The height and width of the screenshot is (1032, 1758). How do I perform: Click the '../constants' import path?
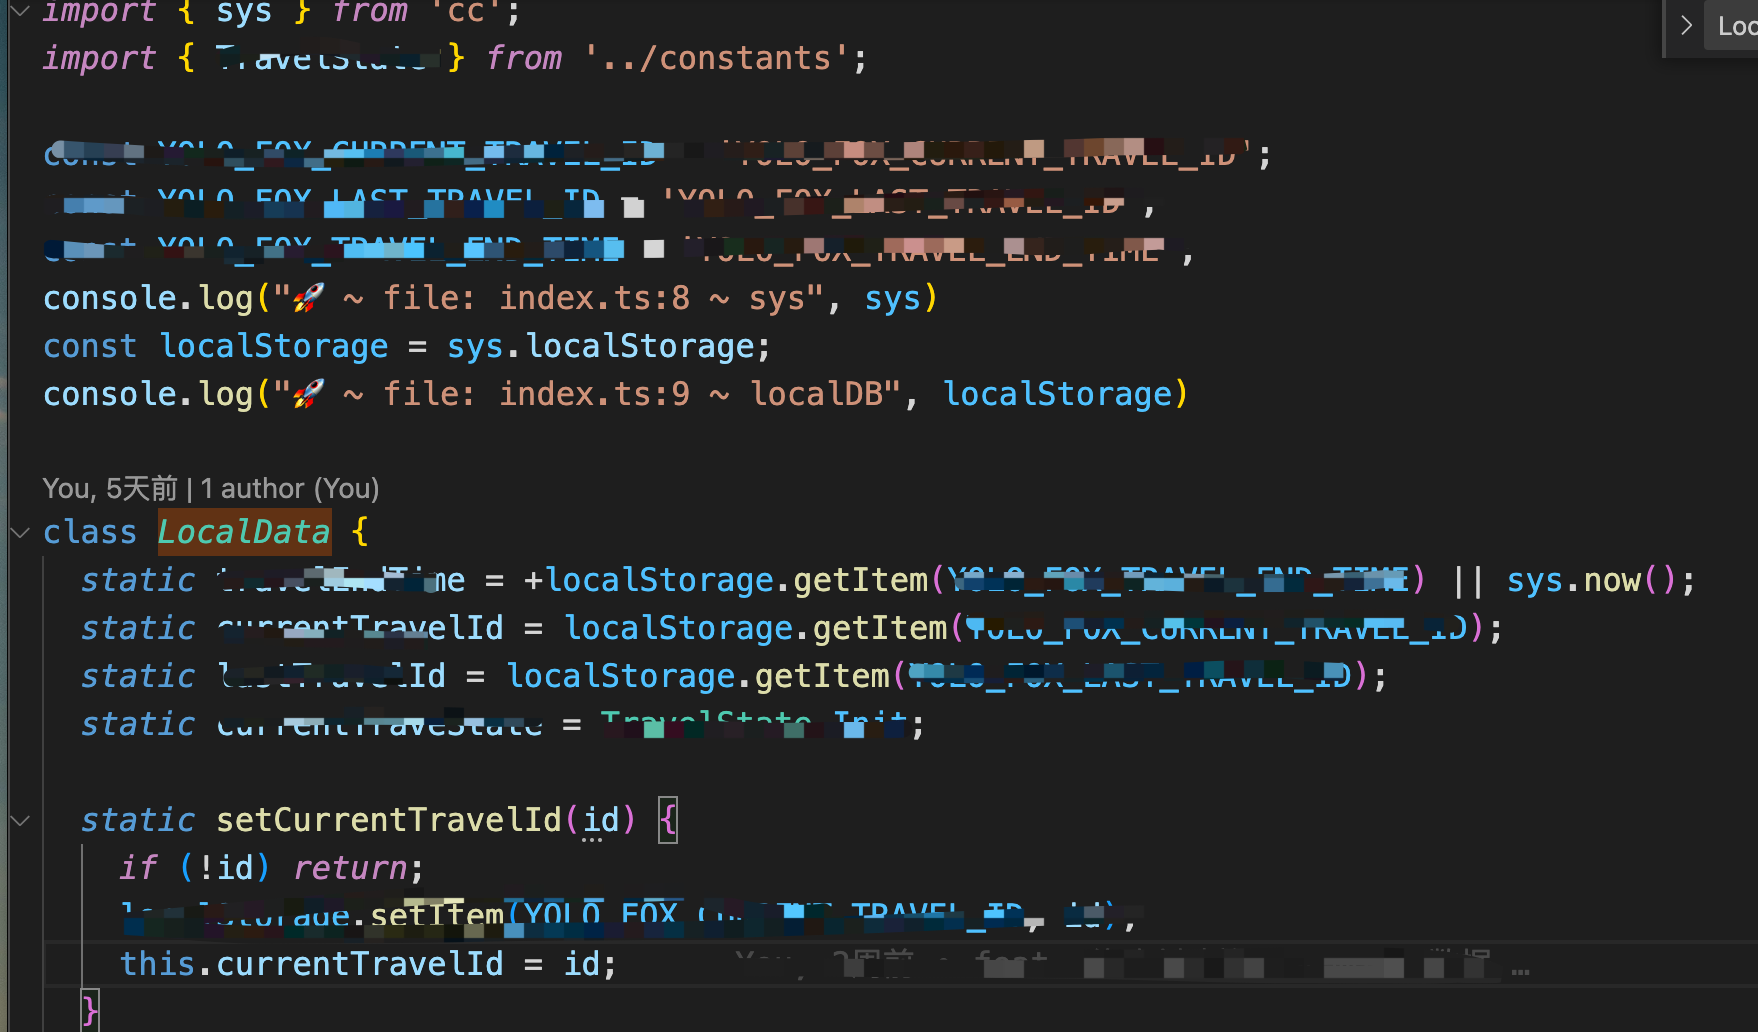point(716,59)
